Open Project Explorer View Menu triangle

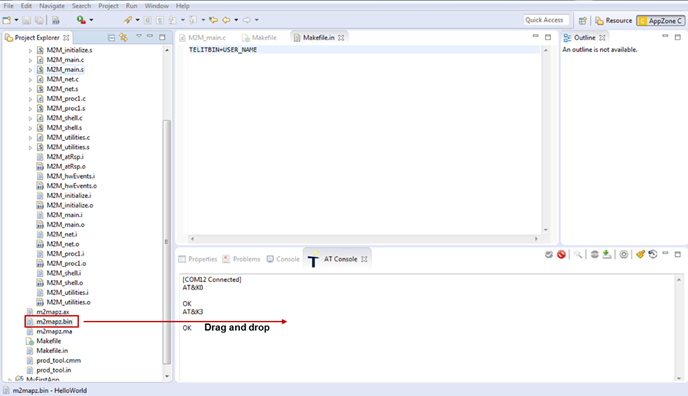click(x=139, y=36)
